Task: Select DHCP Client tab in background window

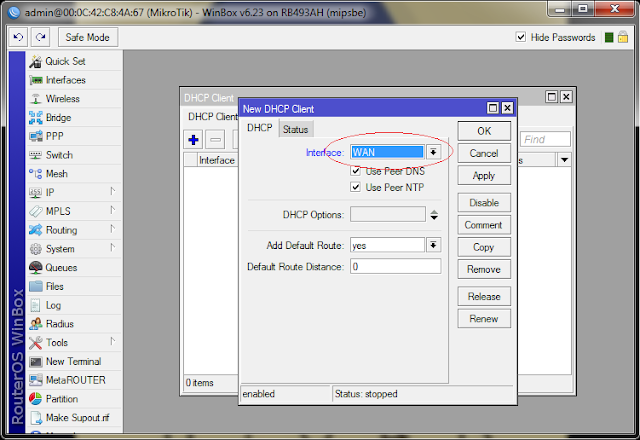Action: point(213,117)
